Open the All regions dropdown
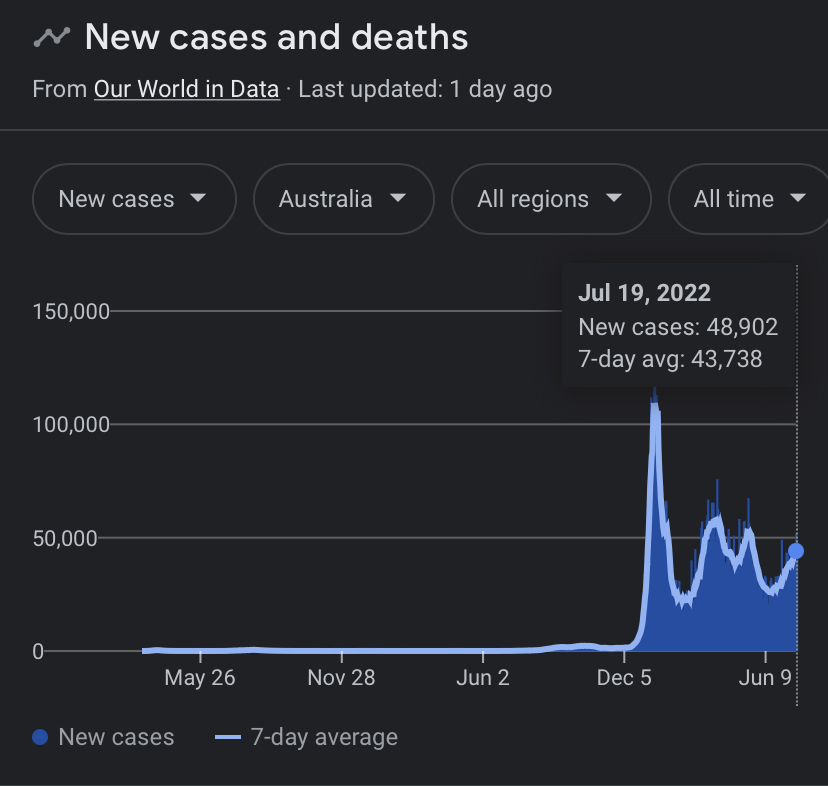 tap(550, 199)
